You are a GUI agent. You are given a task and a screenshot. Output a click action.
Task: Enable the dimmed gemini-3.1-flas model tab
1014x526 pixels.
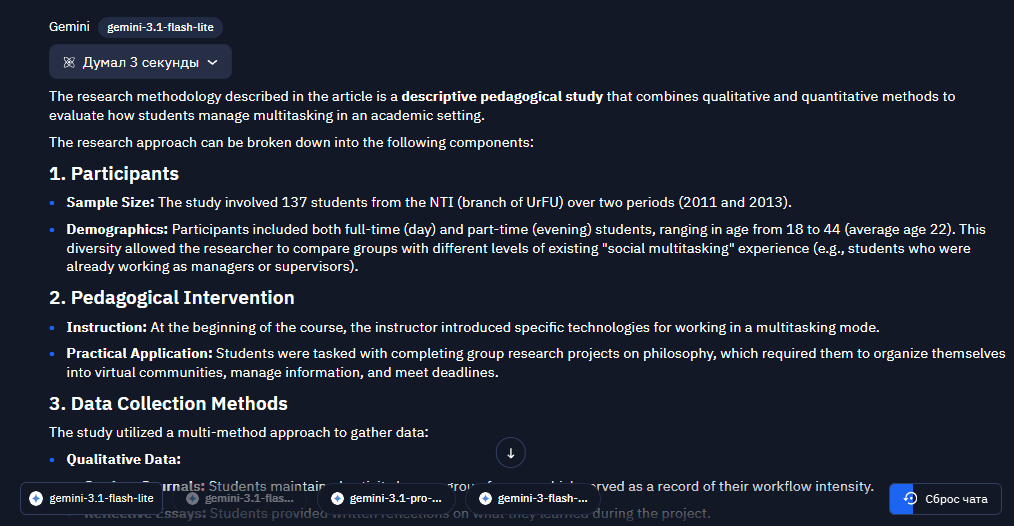point(239,498)
